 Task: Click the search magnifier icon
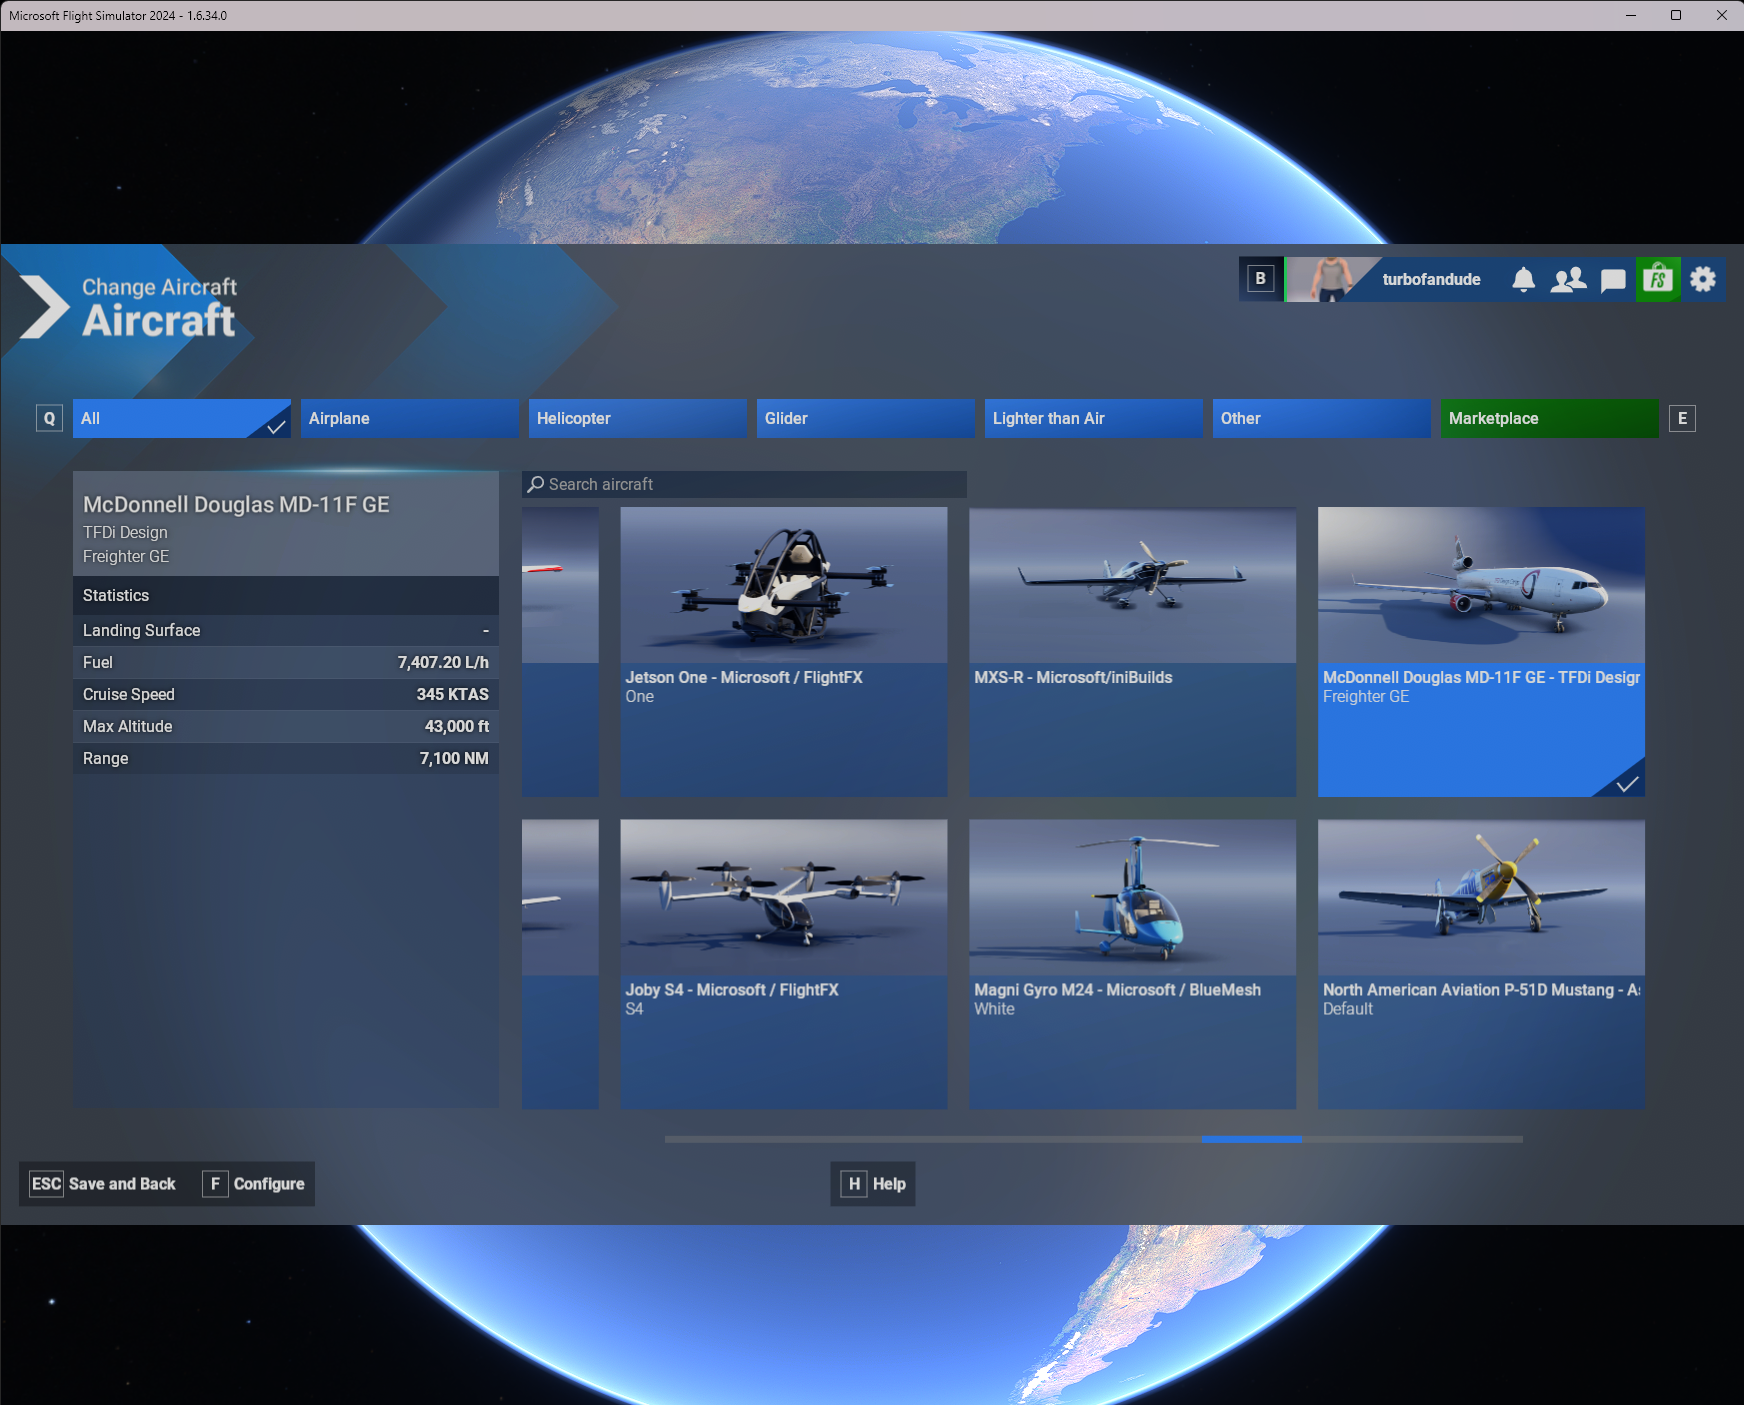(x=536, y=484)
